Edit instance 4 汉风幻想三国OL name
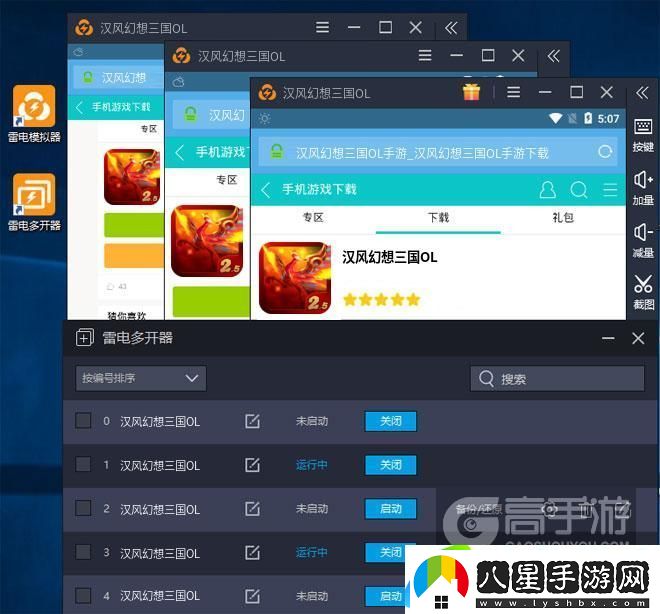This screenshot has height=614, width=660. coord(252,596)
